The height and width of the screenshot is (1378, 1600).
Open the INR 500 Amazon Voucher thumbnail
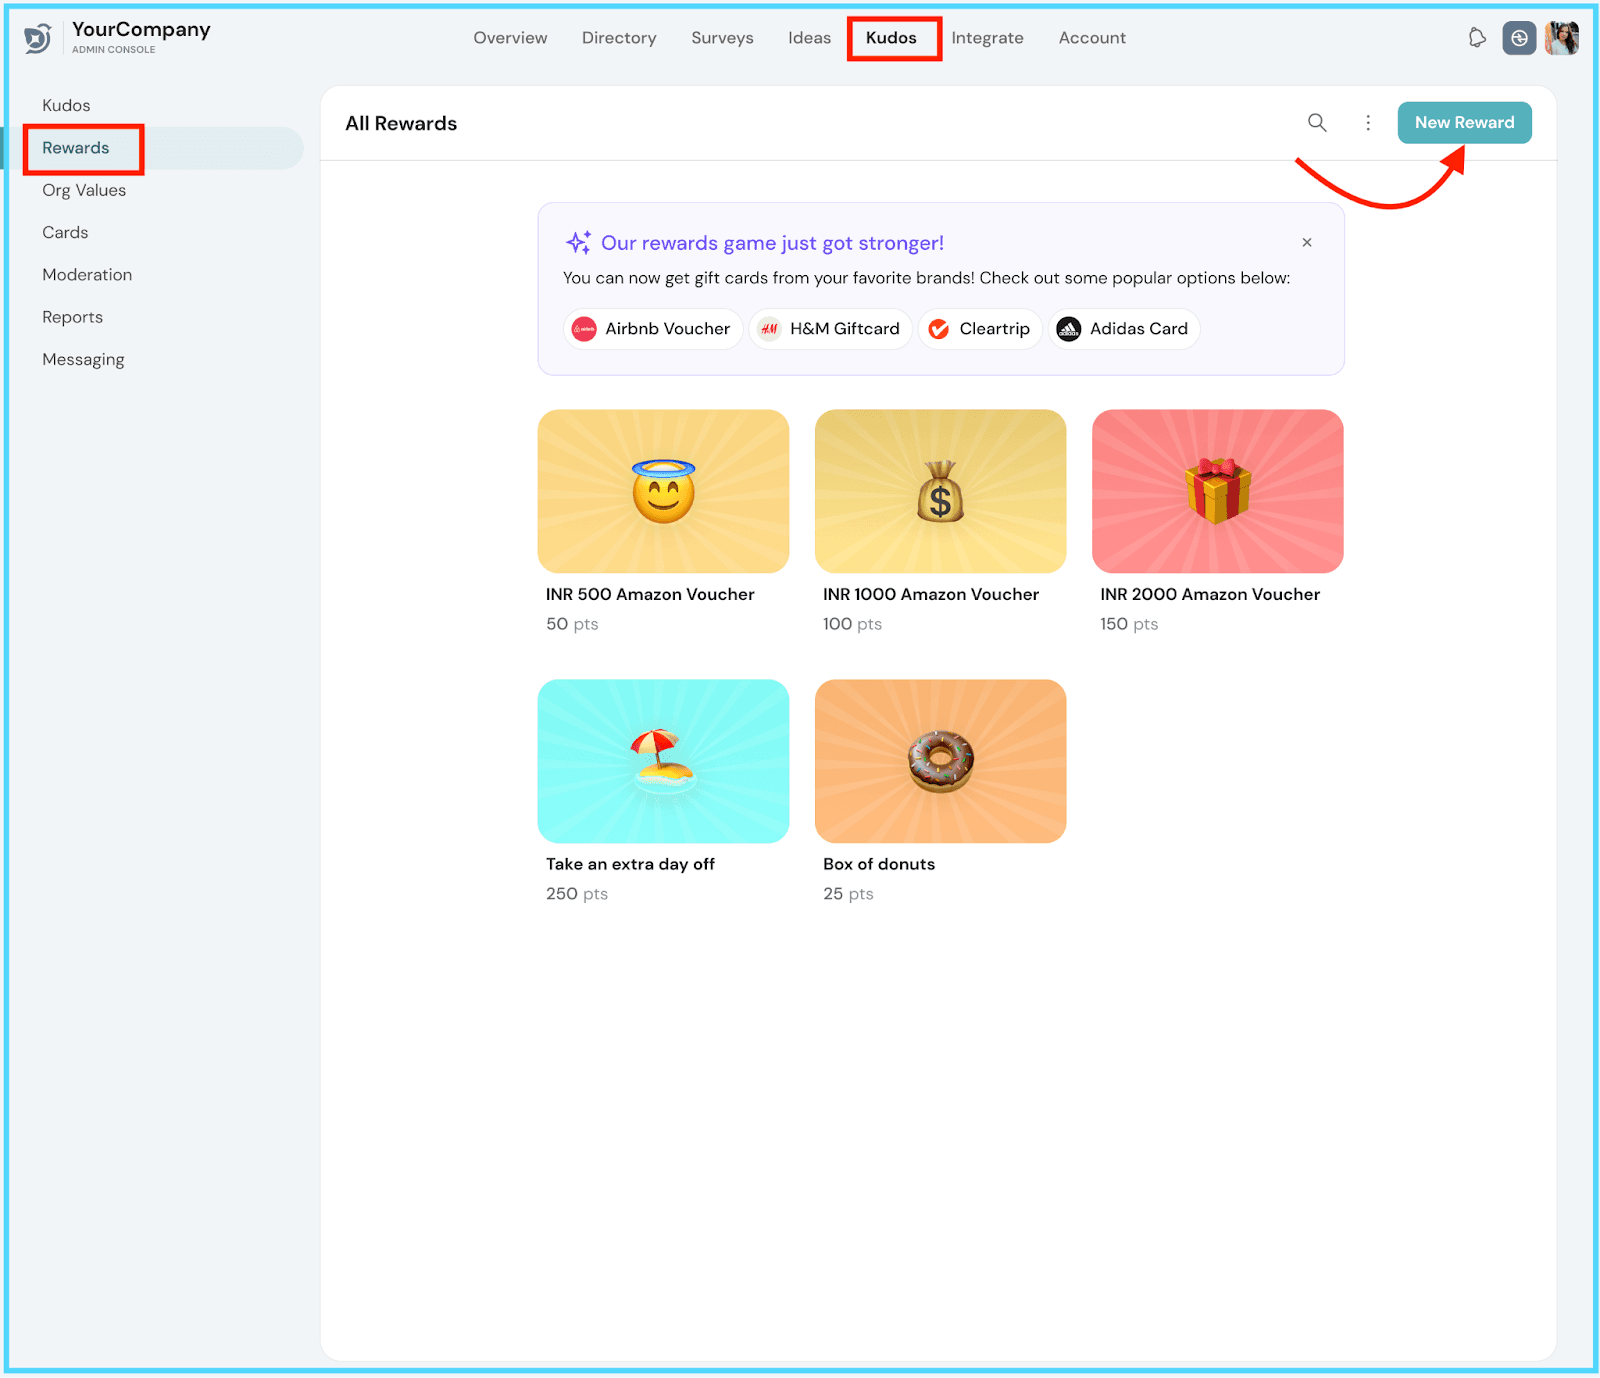(x=663, y=491)
